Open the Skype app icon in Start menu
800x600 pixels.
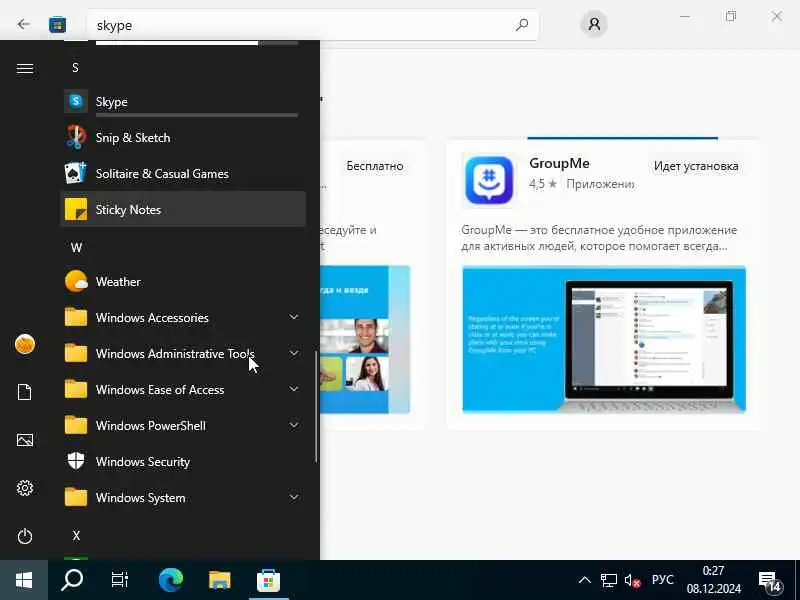tap(76, 102)
